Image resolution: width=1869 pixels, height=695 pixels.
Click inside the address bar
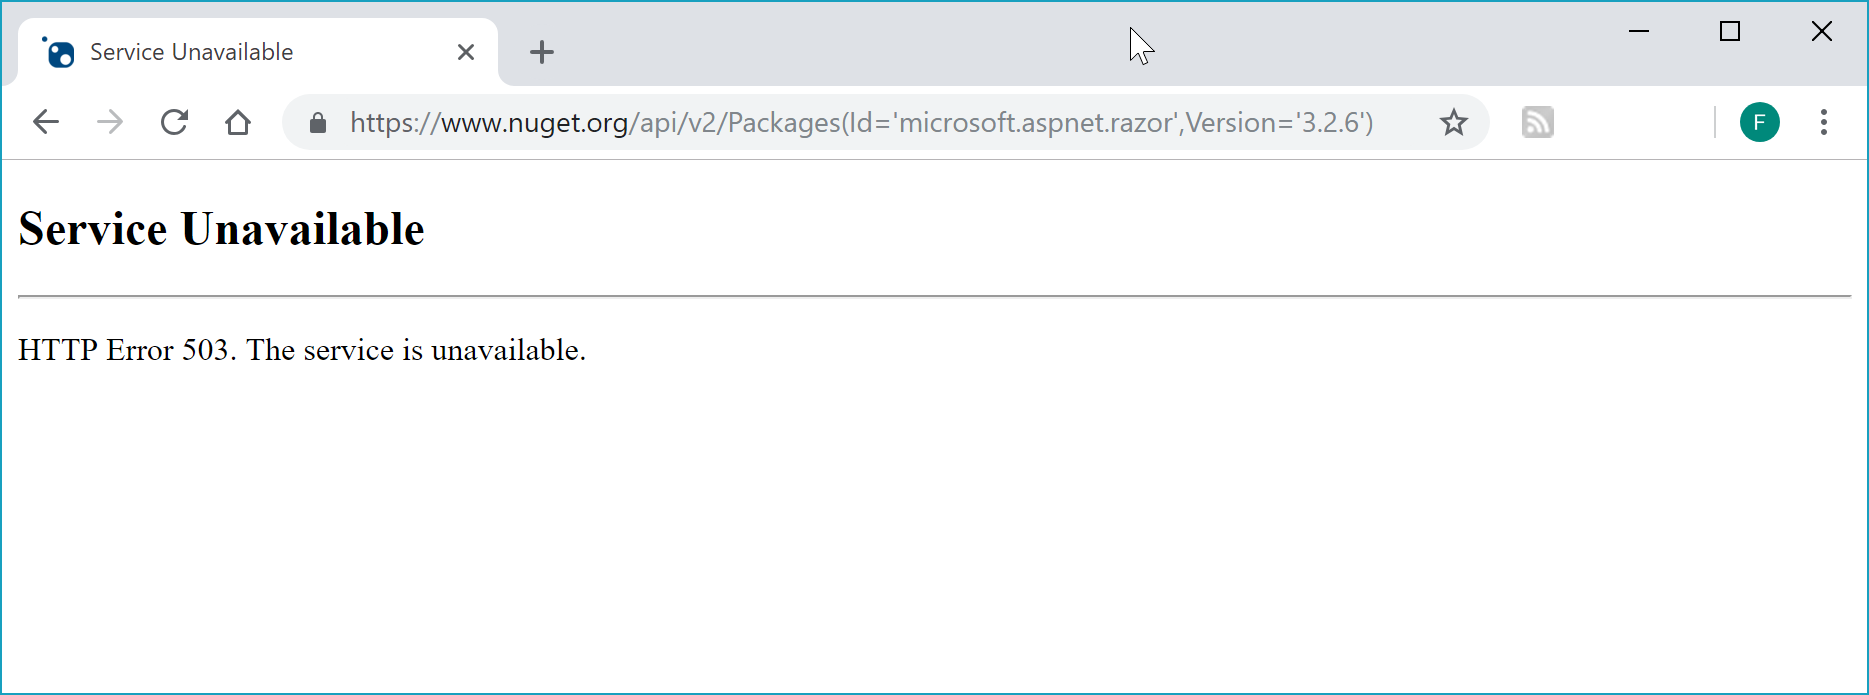pyautogui.click(x=860, y=122)
